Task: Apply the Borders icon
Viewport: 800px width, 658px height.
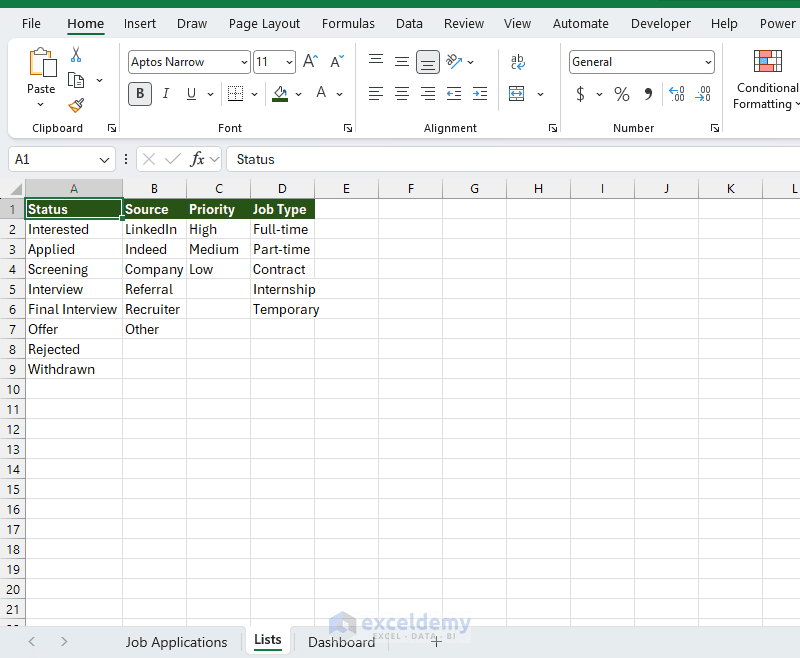Action: [235, 94]
